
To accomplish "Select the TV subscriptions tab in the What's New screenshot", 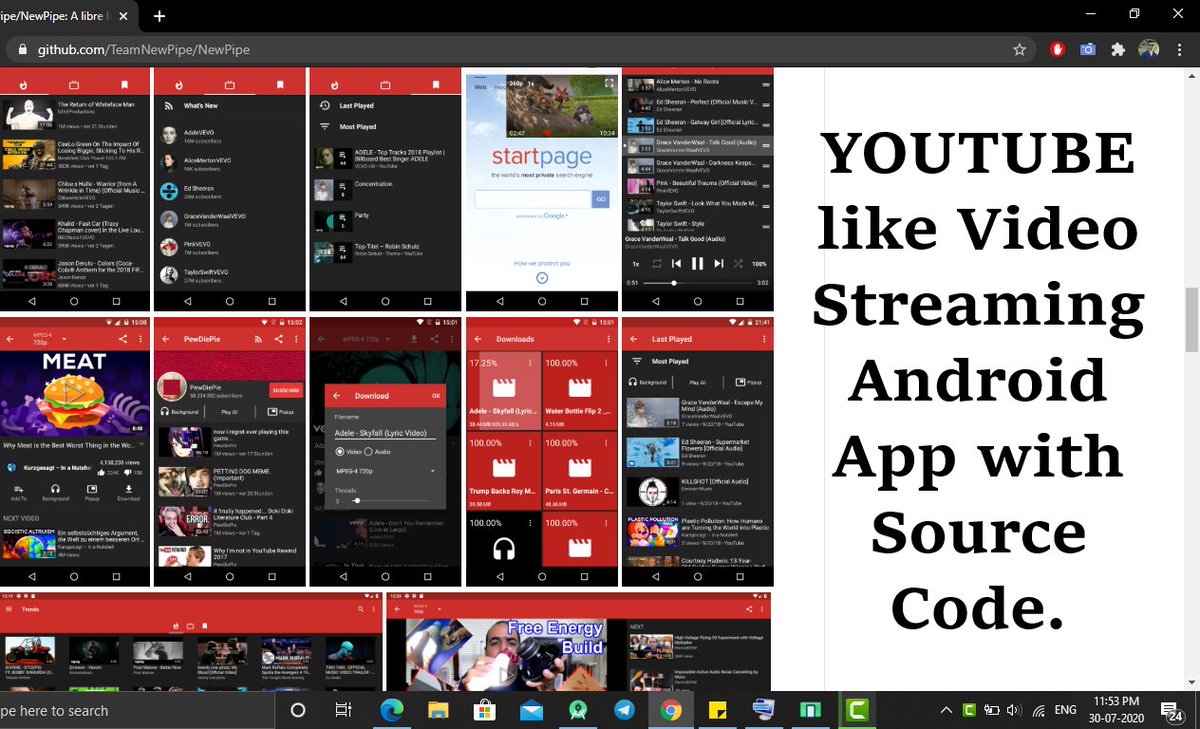I will 229,84.
